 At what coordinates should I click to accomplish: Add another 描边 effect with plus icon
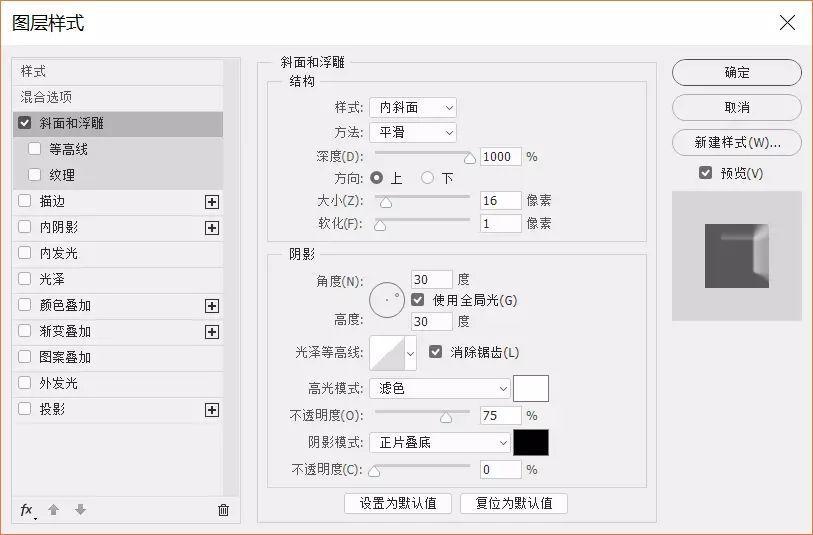tap(212, 202)
